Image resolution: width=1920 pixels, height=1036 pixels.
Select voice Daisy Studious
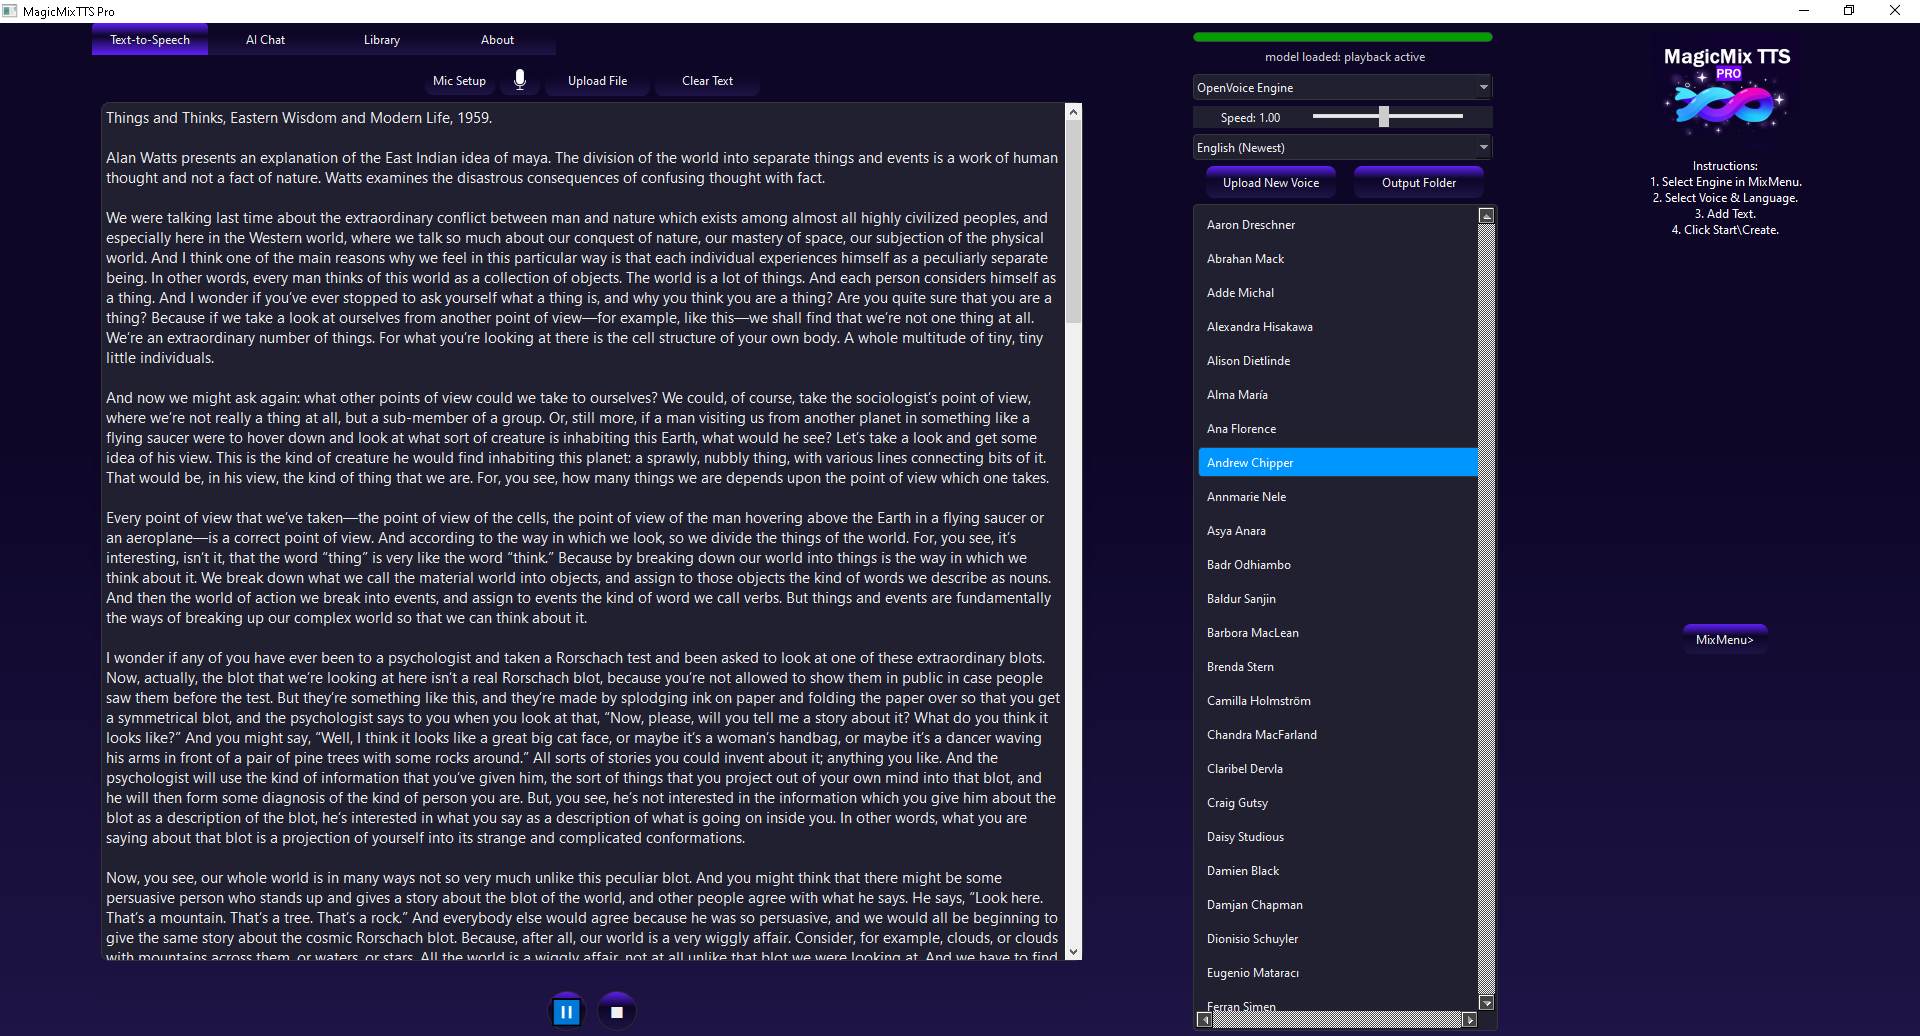pos(1338,837)
